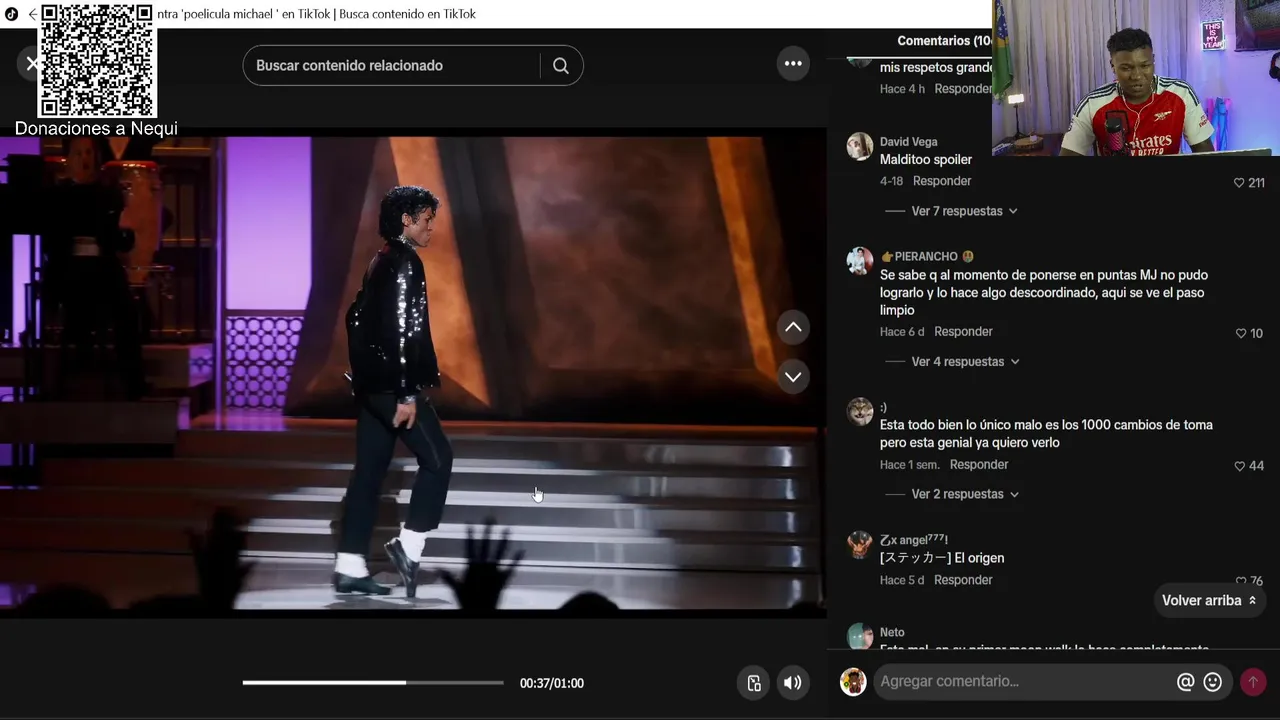Click the comment text 'Malditoo spoiler'
Screen dimensions: 1280x720
click(x=926, y=160)
